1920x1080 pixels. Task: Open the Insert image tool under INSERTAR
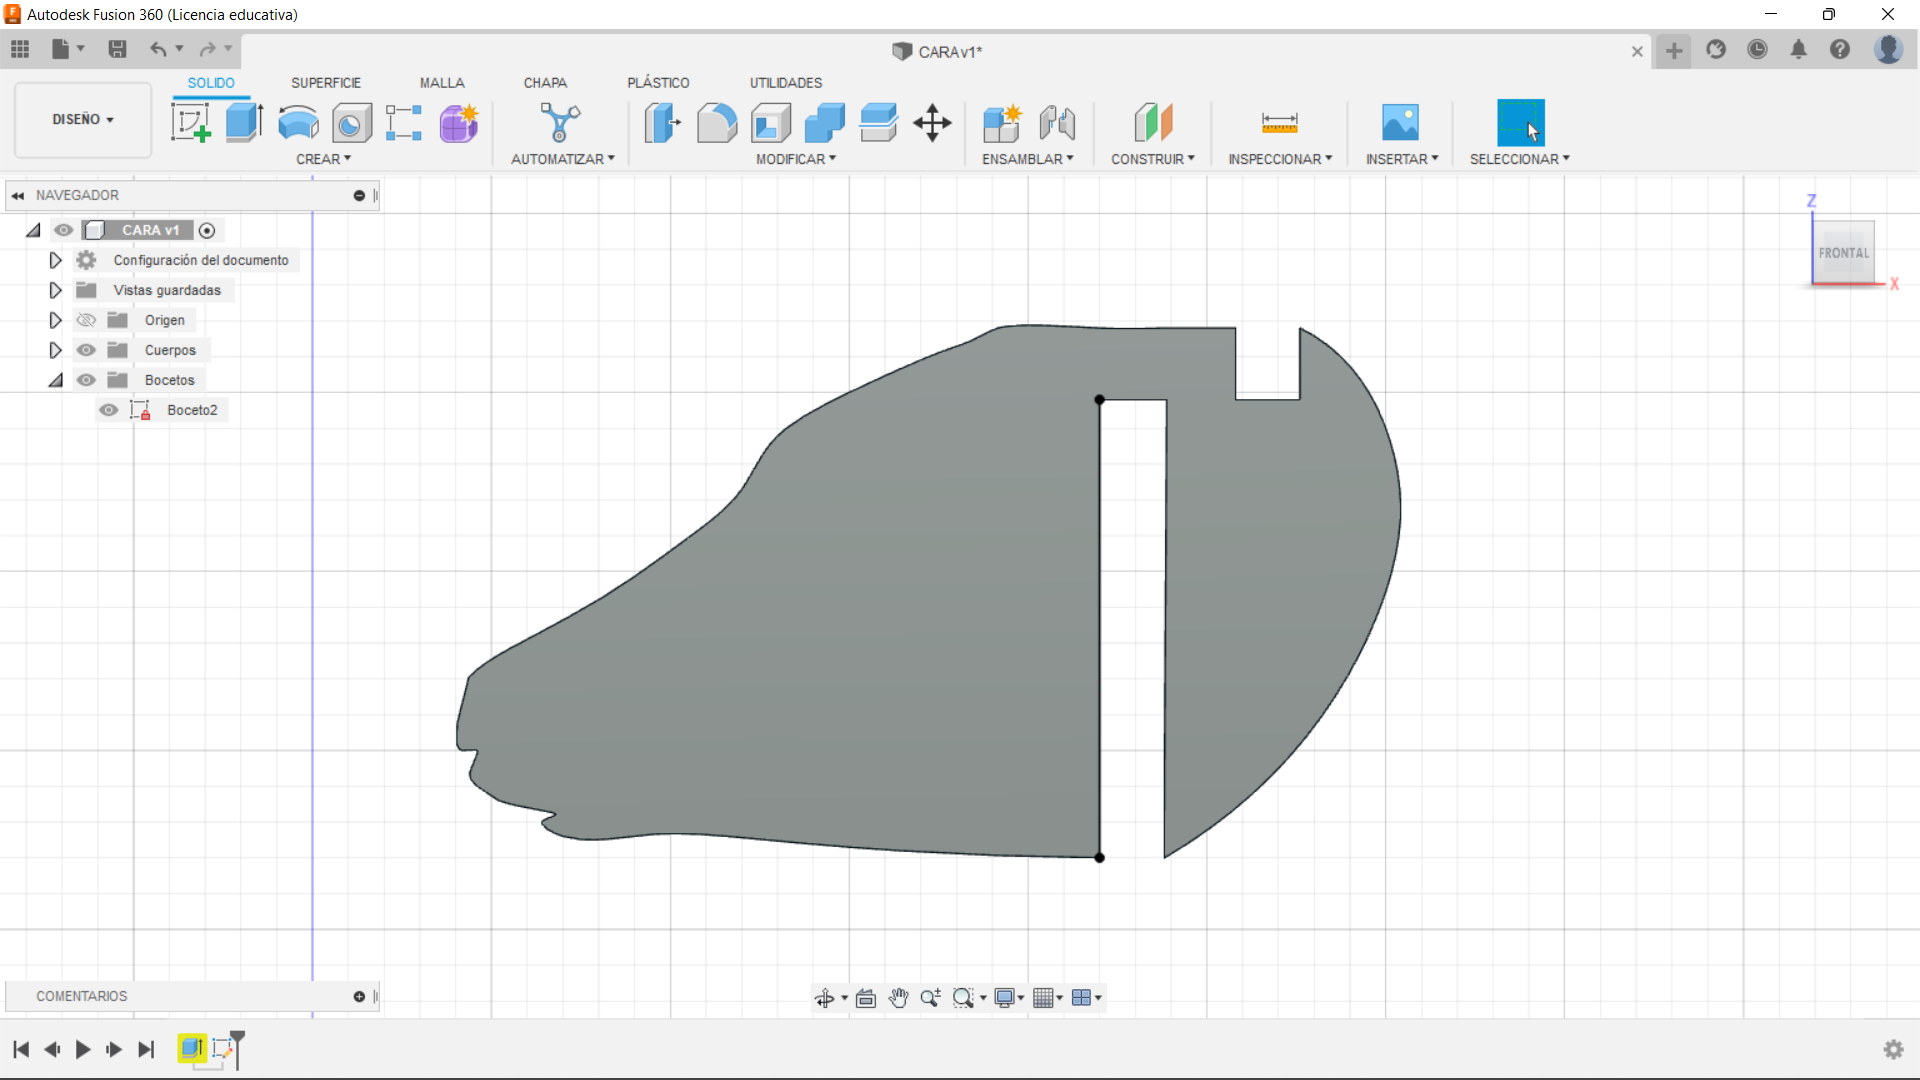1400,122
